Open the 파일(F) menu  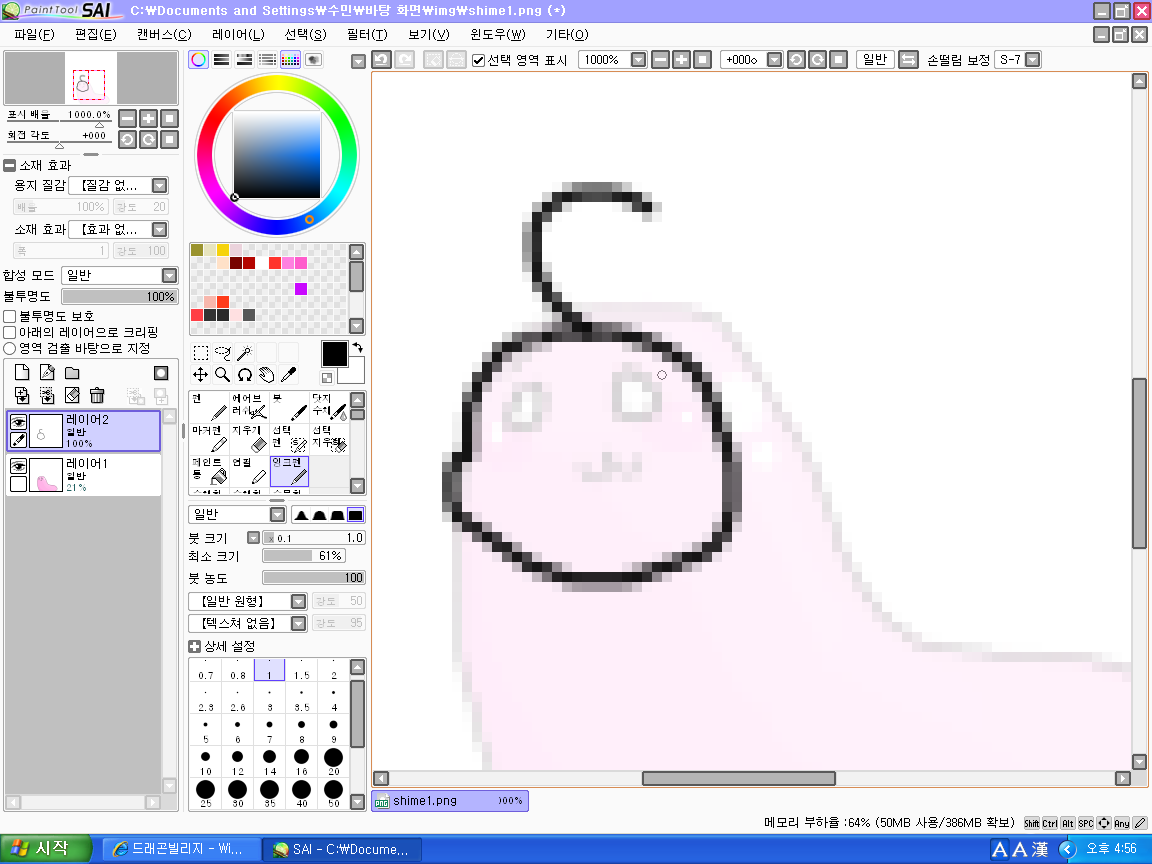point(35,35)
